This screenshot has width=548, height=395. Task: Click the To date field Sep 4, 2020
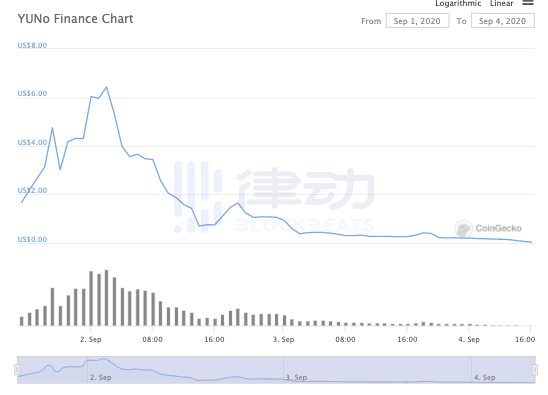503,21
